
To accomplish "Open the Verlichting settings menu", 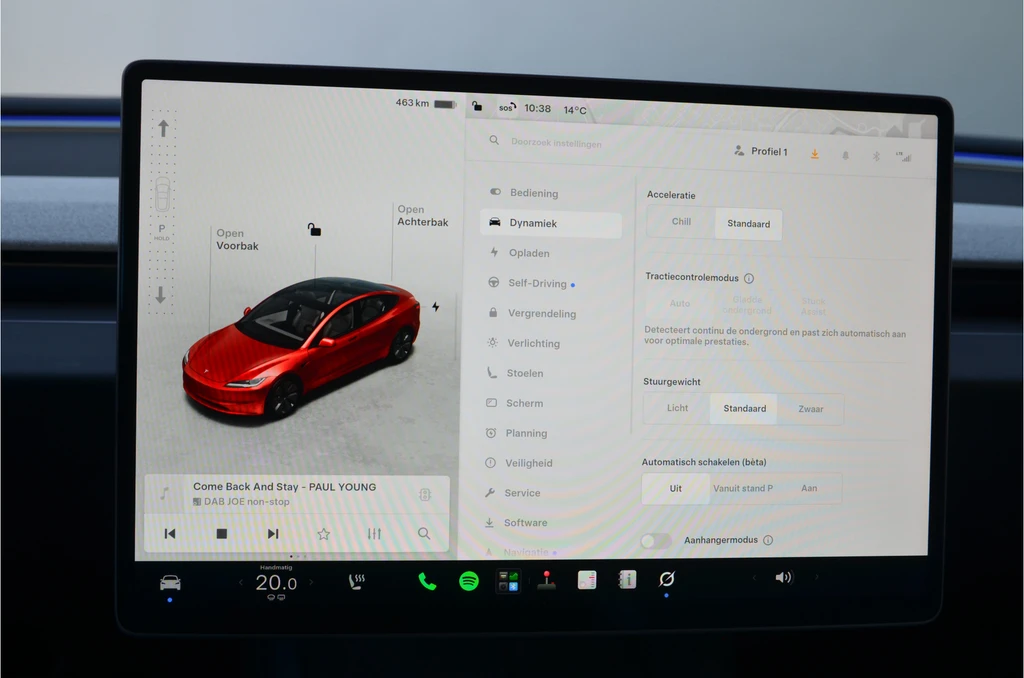I will [x=549, y=343].
